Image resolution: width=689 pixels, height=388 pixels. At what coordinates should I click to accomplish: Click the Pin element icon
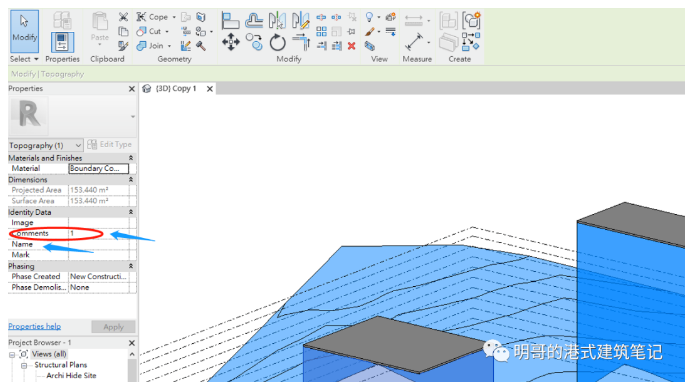point(352,32)
